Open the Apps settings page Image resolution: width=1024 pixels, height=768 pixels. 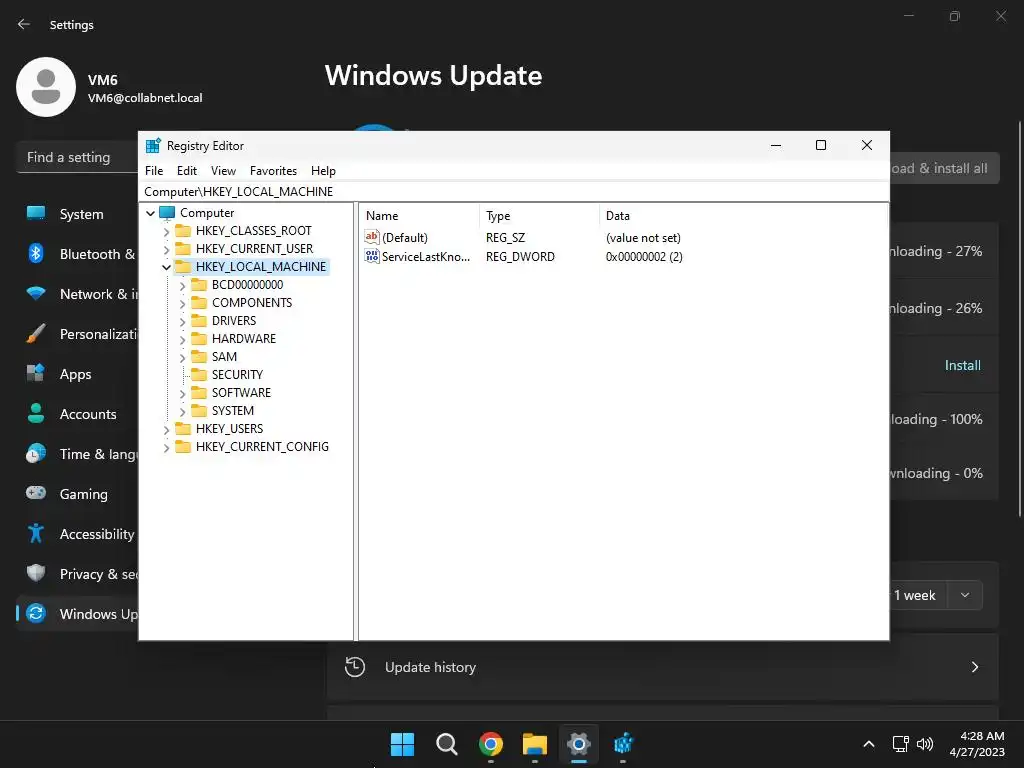[x=78, y=374]
